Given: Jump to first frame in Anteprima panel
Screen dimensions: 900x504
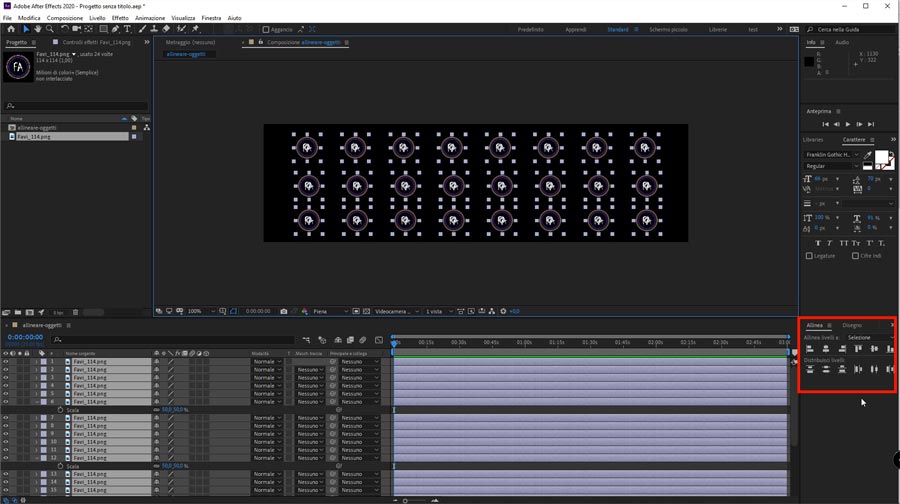Looking at the screenshot, I should click(x=825, y=124).
